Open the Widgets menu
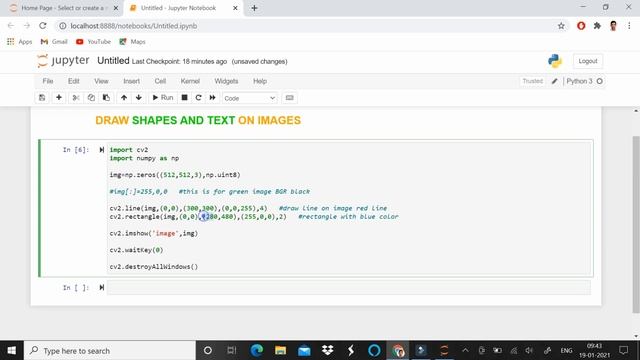Image resolution: width=640 pixels, height=360 pixels. [x=226, y=81]
